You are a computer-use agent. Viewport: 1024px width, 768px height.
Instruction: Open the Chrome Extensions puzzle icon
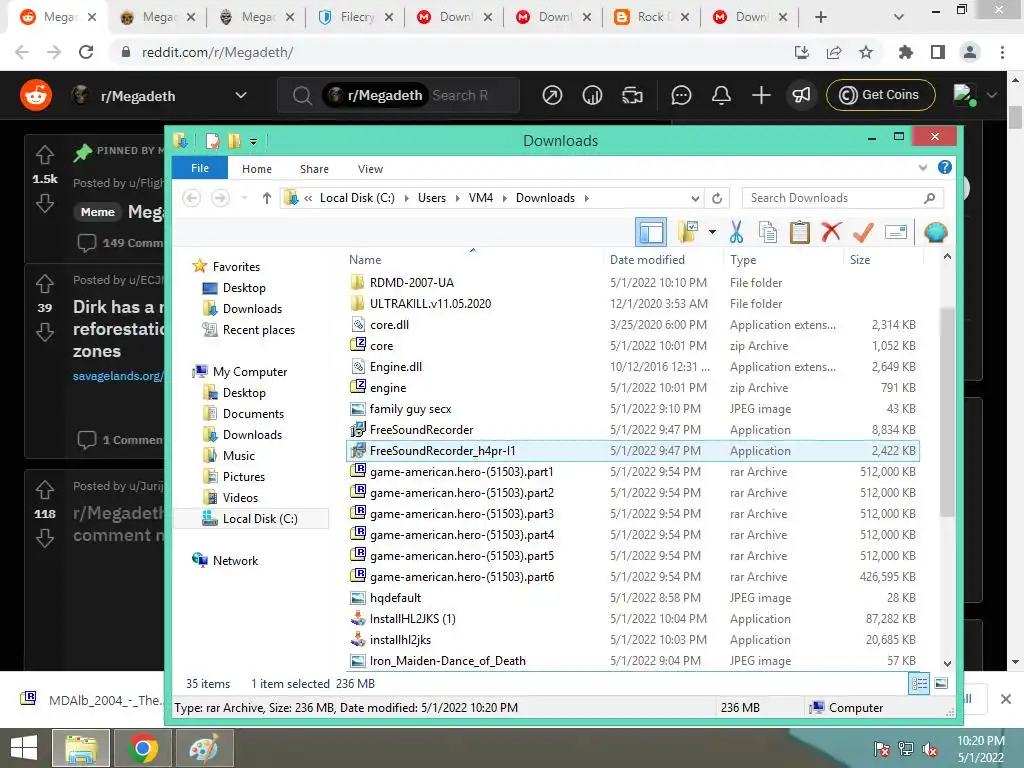[x=905, y=52]
